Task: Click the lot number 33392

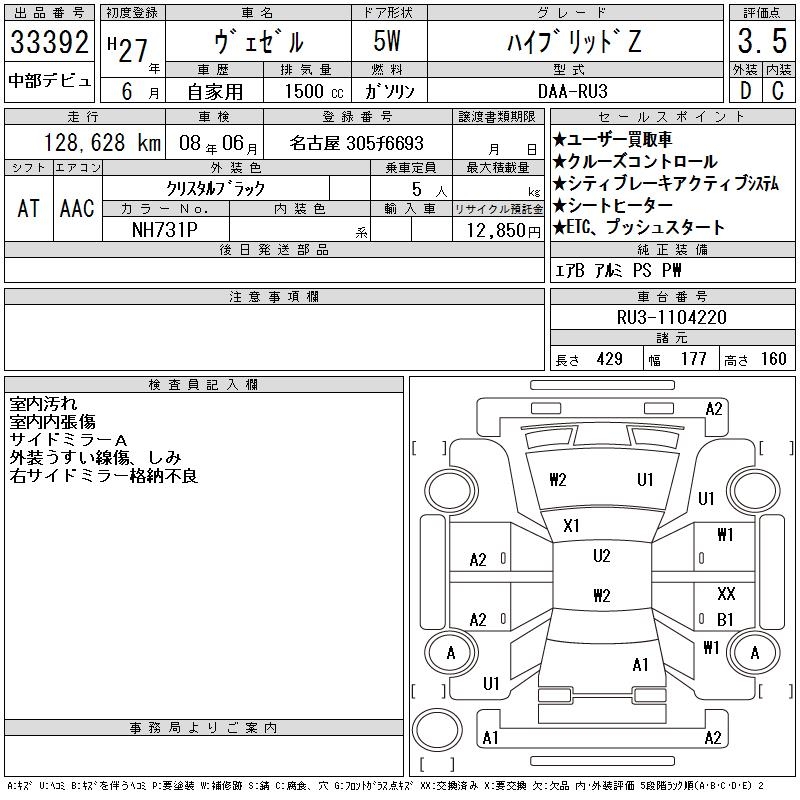Action: (49, 42)
